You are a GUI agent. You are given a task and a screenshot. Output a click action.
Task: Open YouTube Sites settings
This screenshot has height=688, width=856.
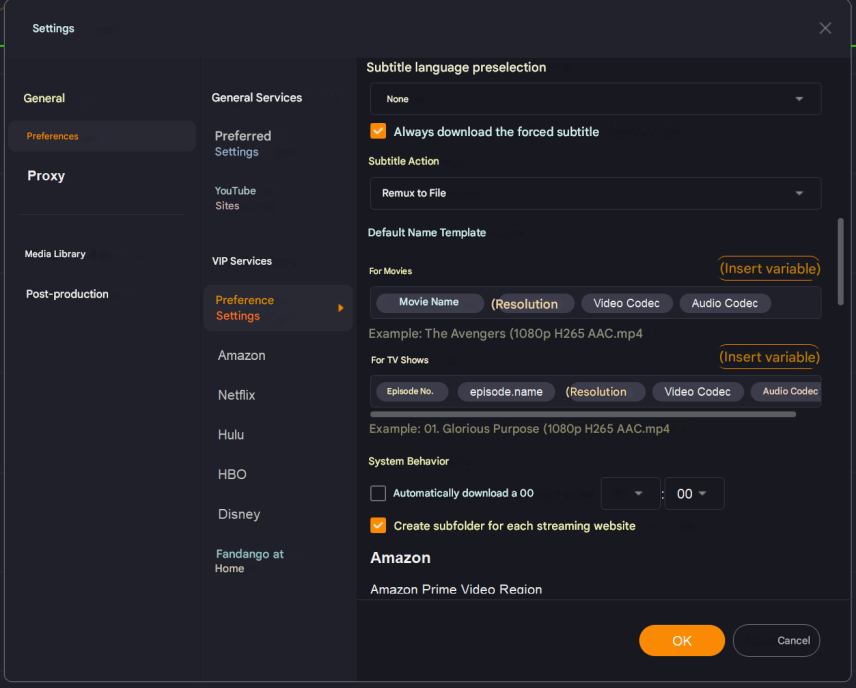pos(235,198)
